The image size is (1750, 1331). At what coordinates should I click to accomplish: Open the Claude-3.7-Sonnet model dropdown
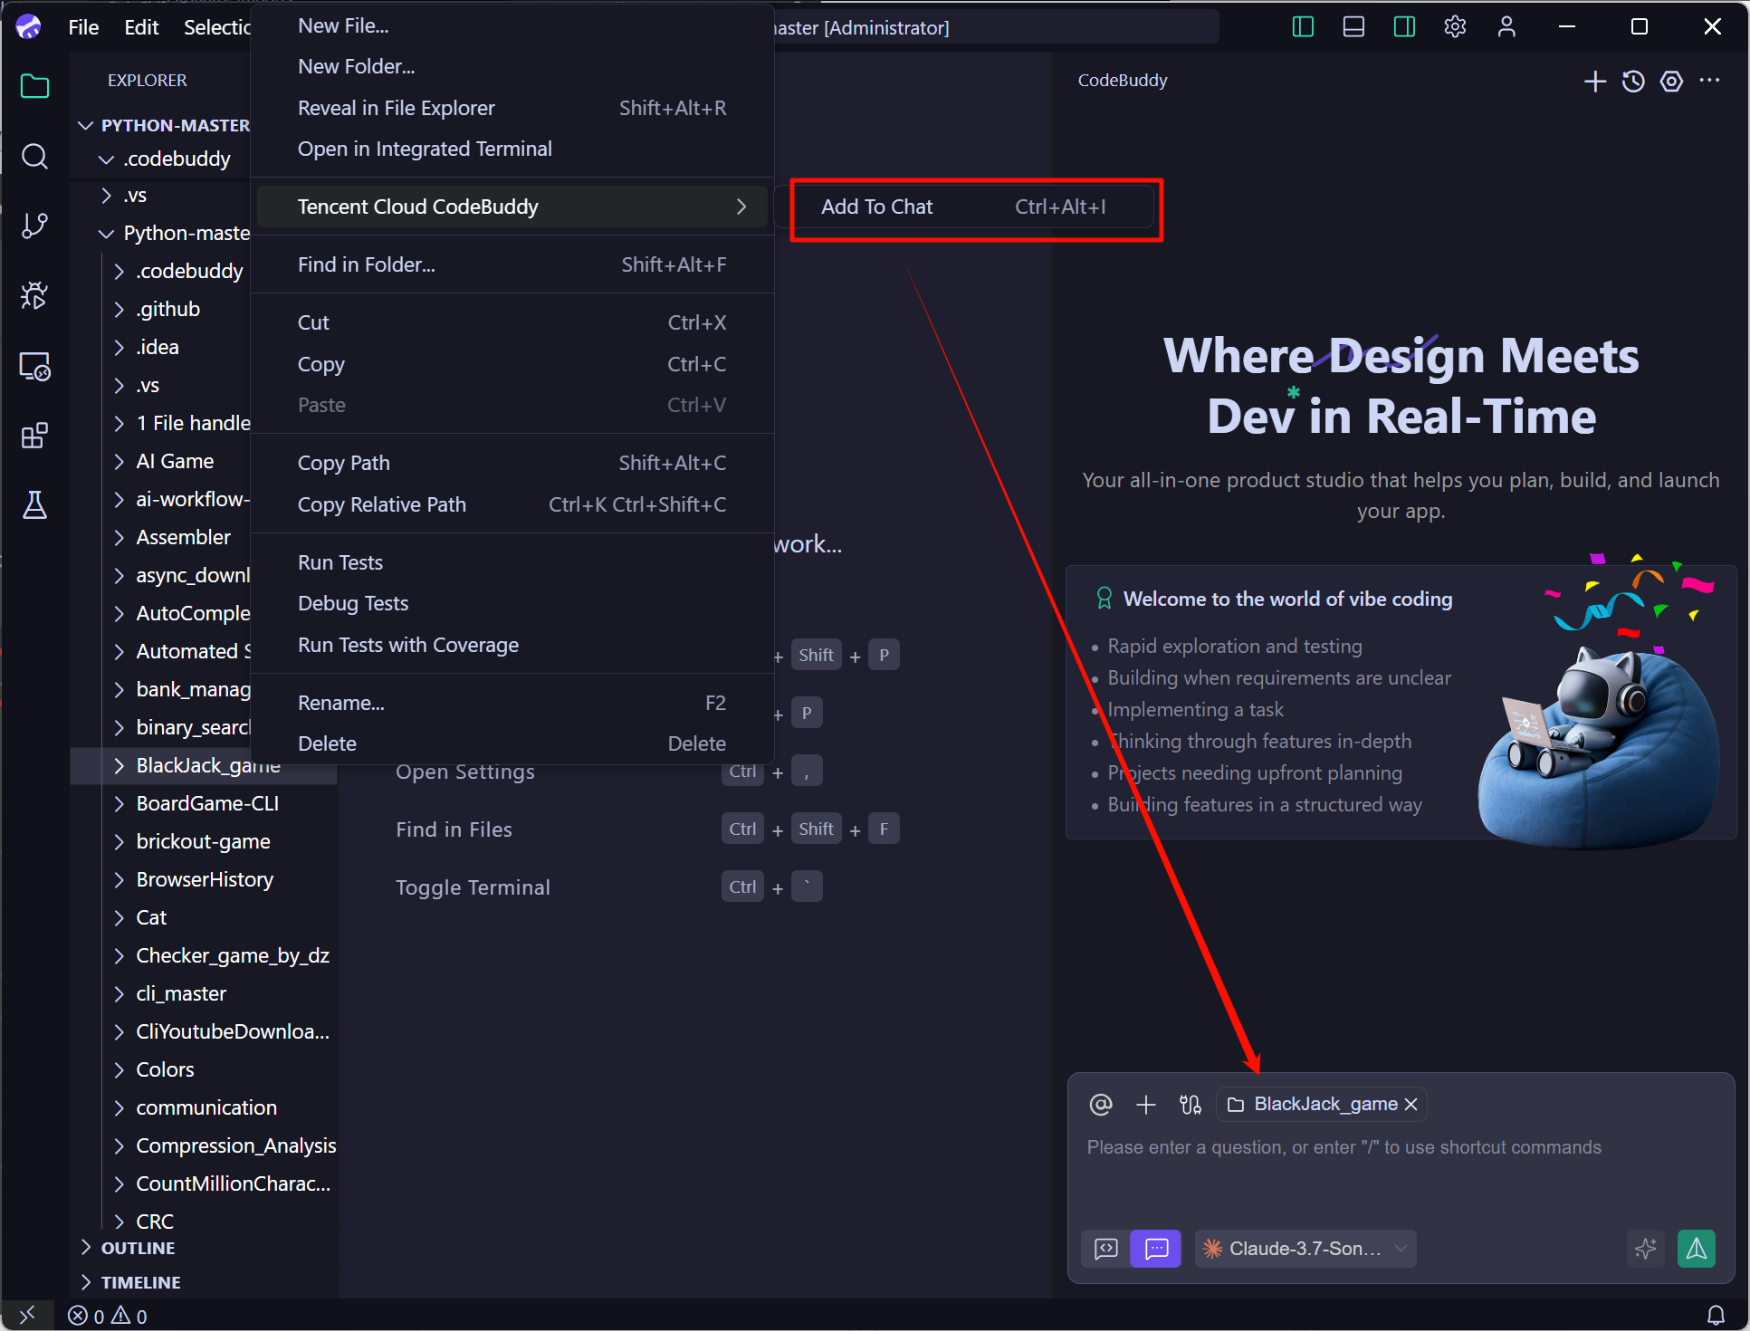(x=1306, y=1248)
